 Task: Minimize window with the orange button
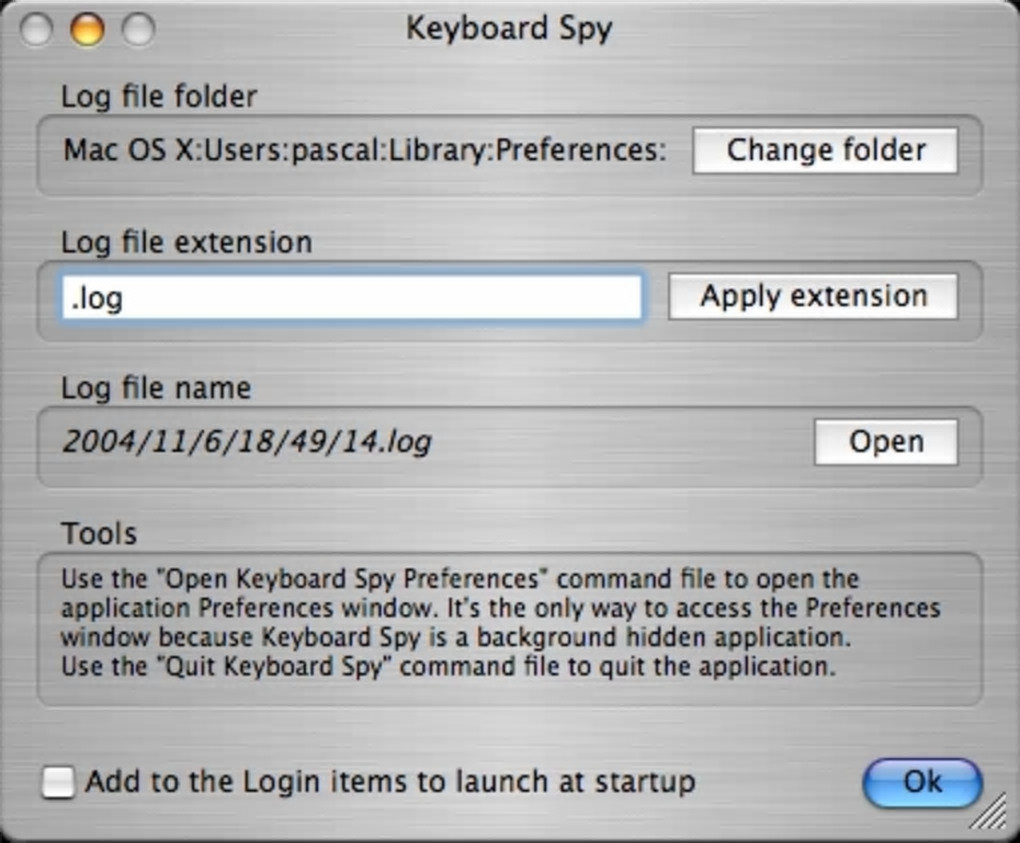coord(87,29)
